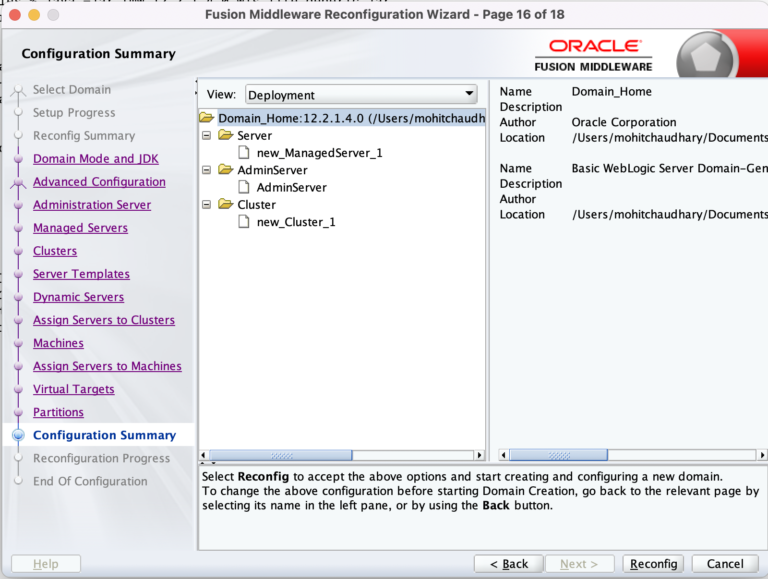Click the AdminServer folder icon
Screen dimensions: 768x579
coord(226,170)
